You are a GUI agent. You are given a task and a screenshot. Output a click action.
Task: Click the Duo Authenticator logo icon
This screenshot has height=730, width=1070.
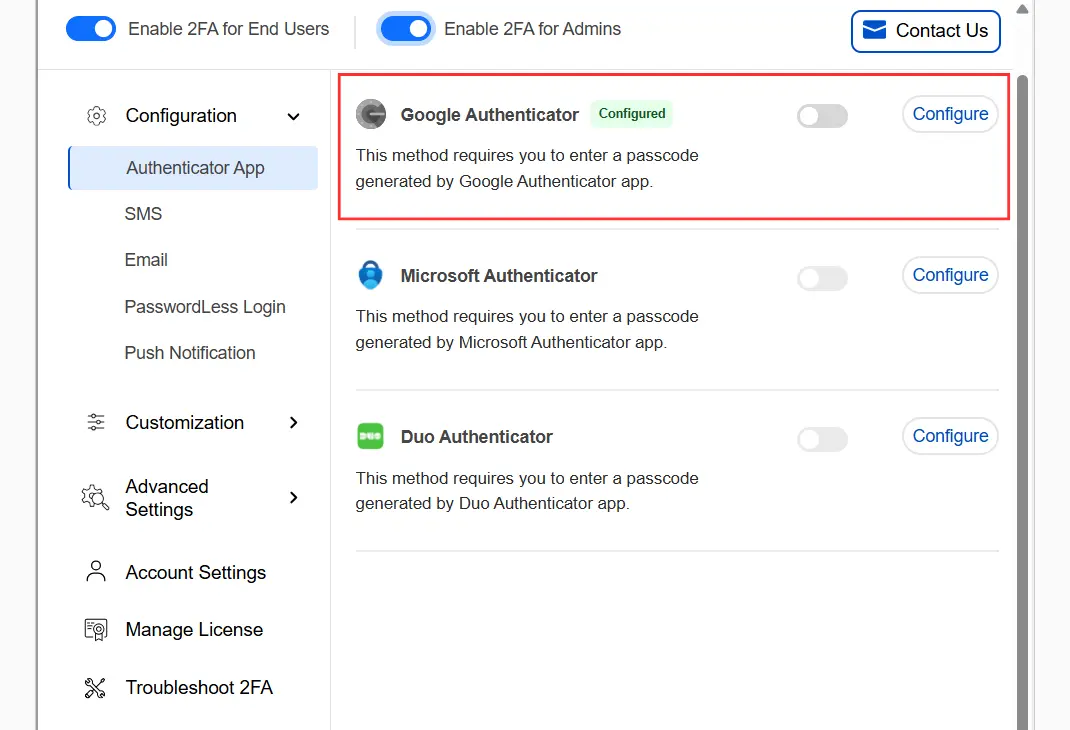tap(371, 436)
